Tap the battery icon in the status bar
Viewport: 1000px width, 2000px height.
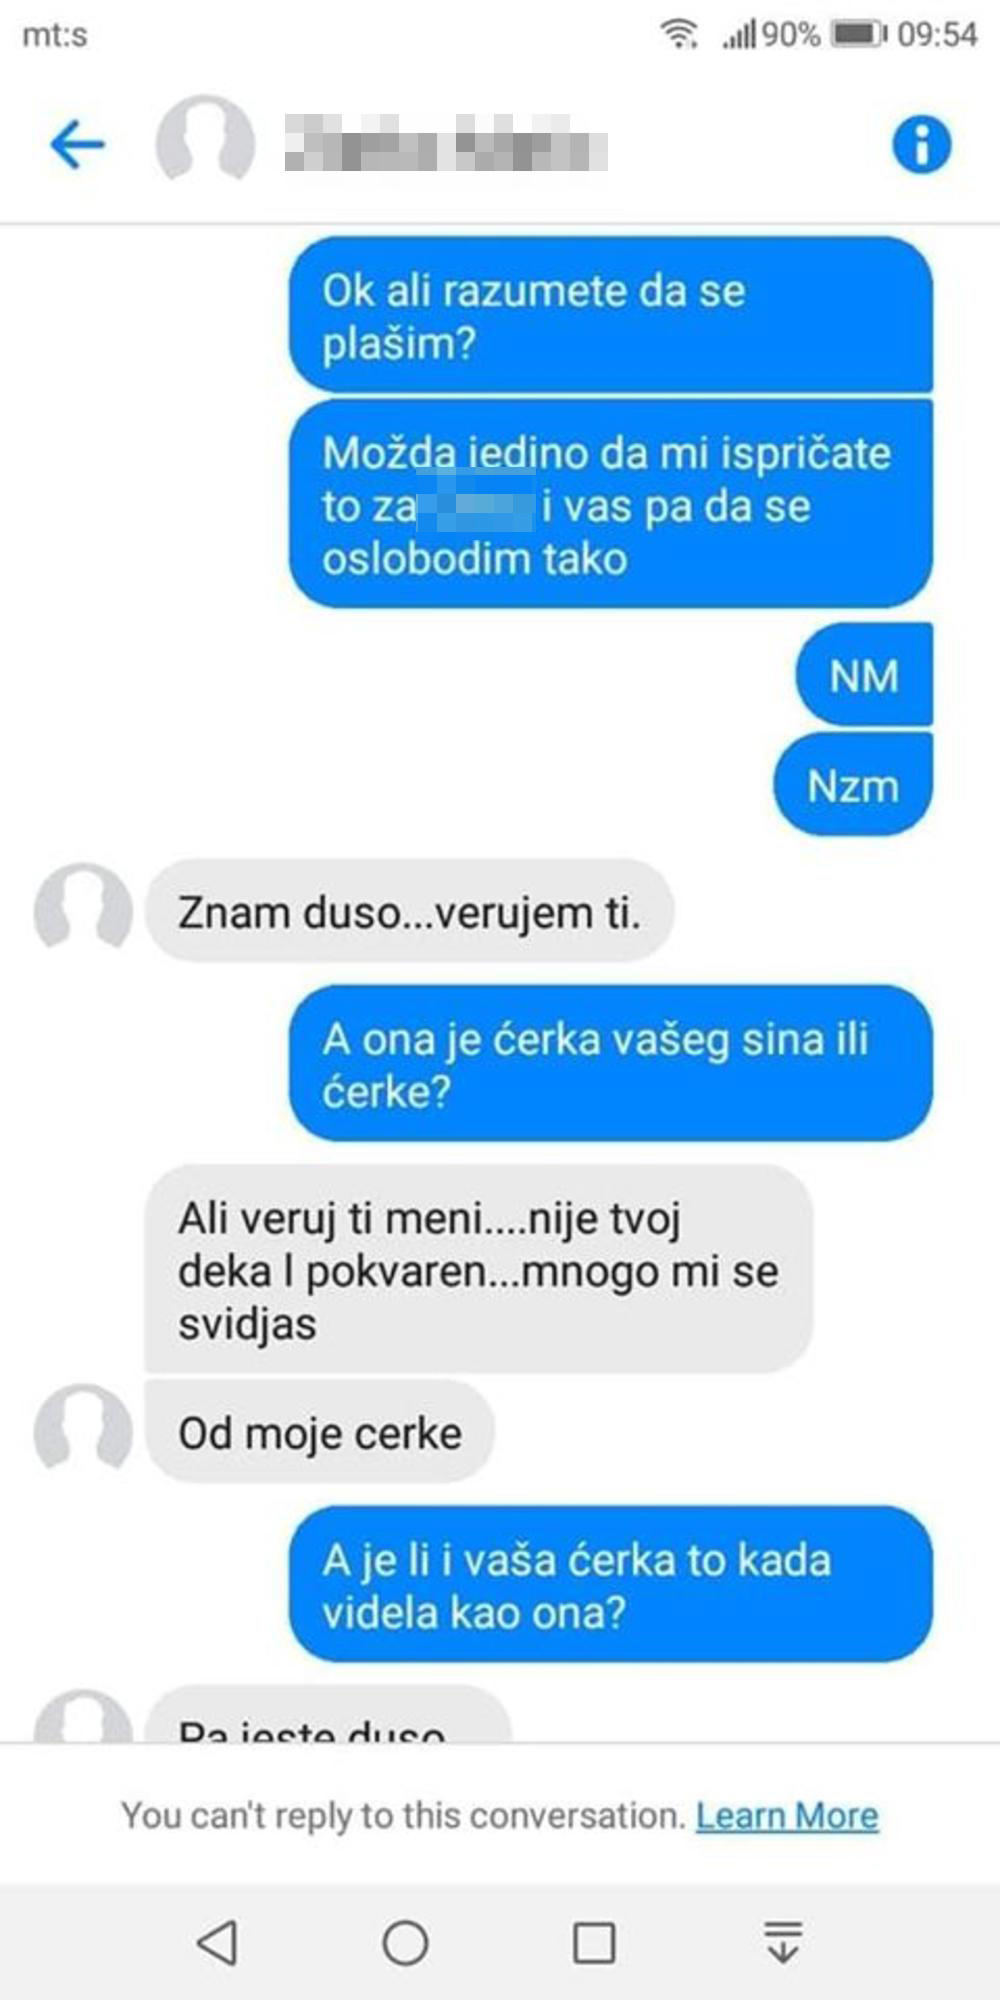(x=860, y=34)
